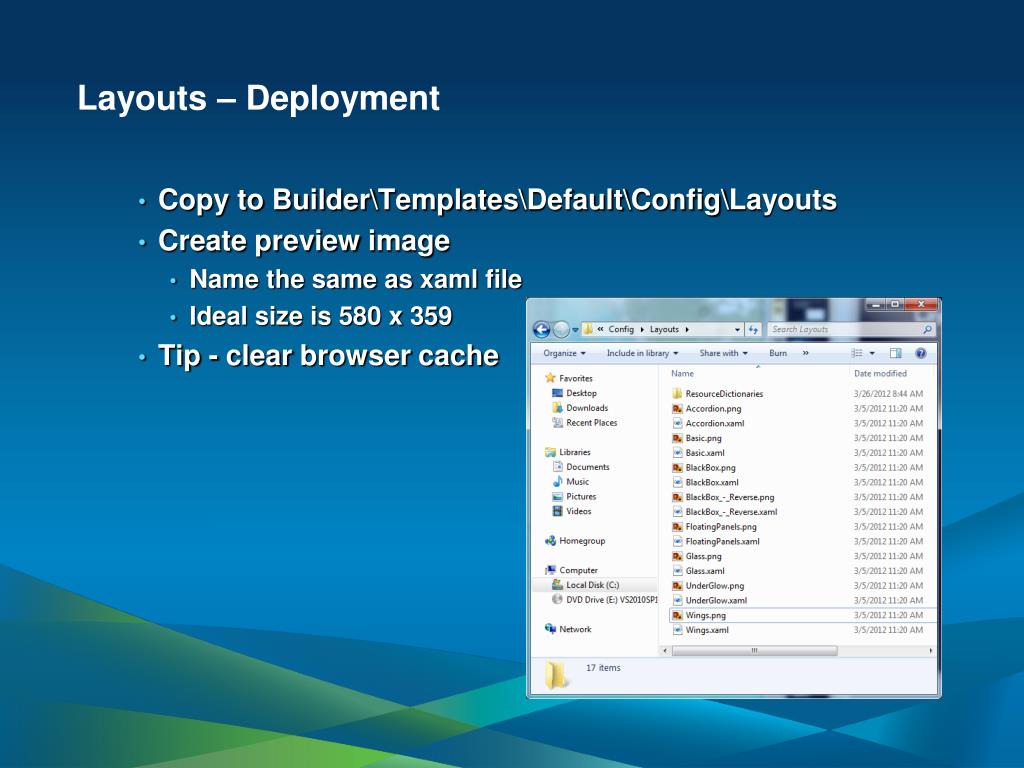Click the Forward navigation arrow

[x=561, y=330]
